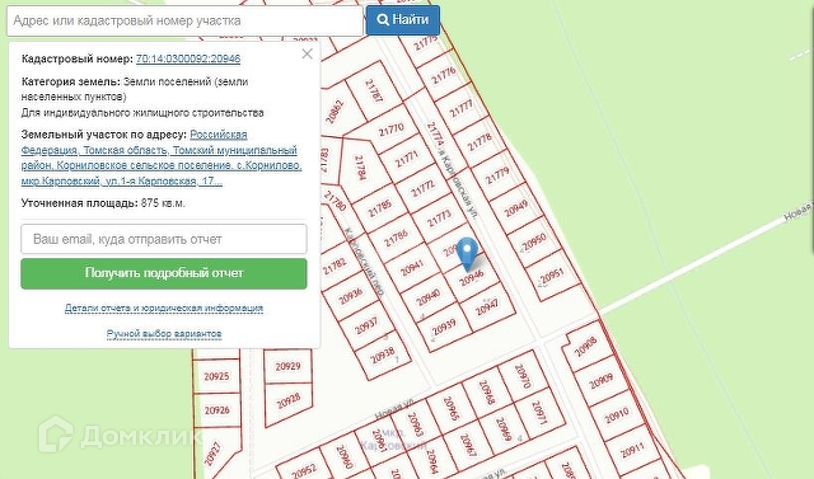Select parcel 21780 on the map

335,200
